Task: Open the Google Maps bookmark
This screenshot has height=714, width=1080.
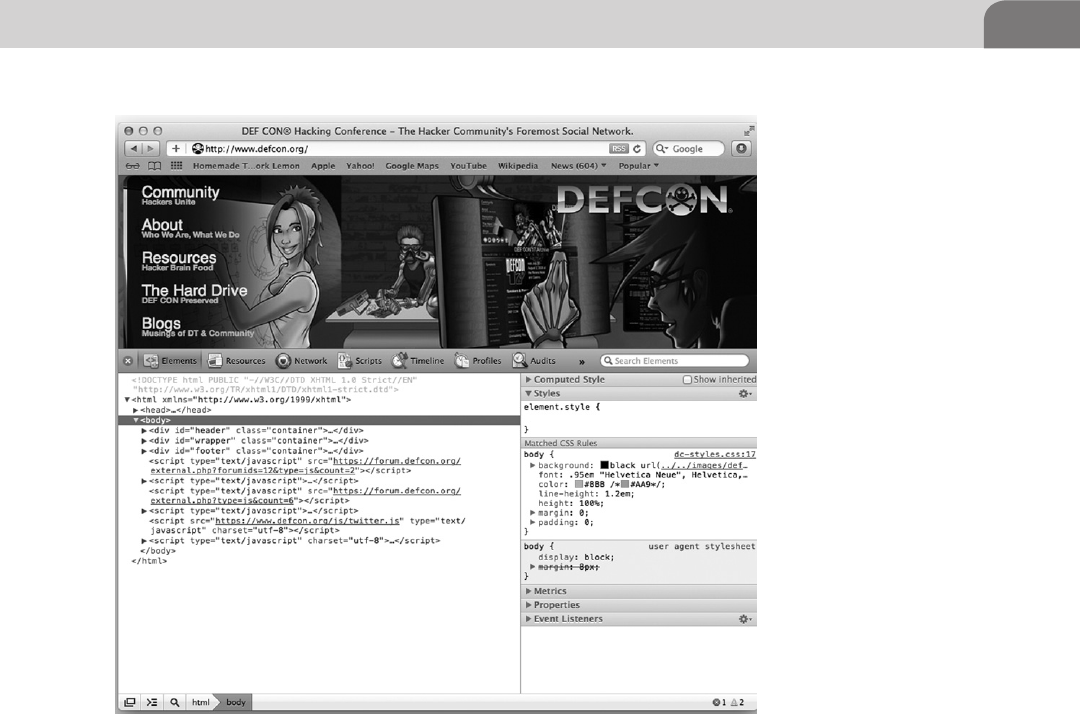Action: 412,166
